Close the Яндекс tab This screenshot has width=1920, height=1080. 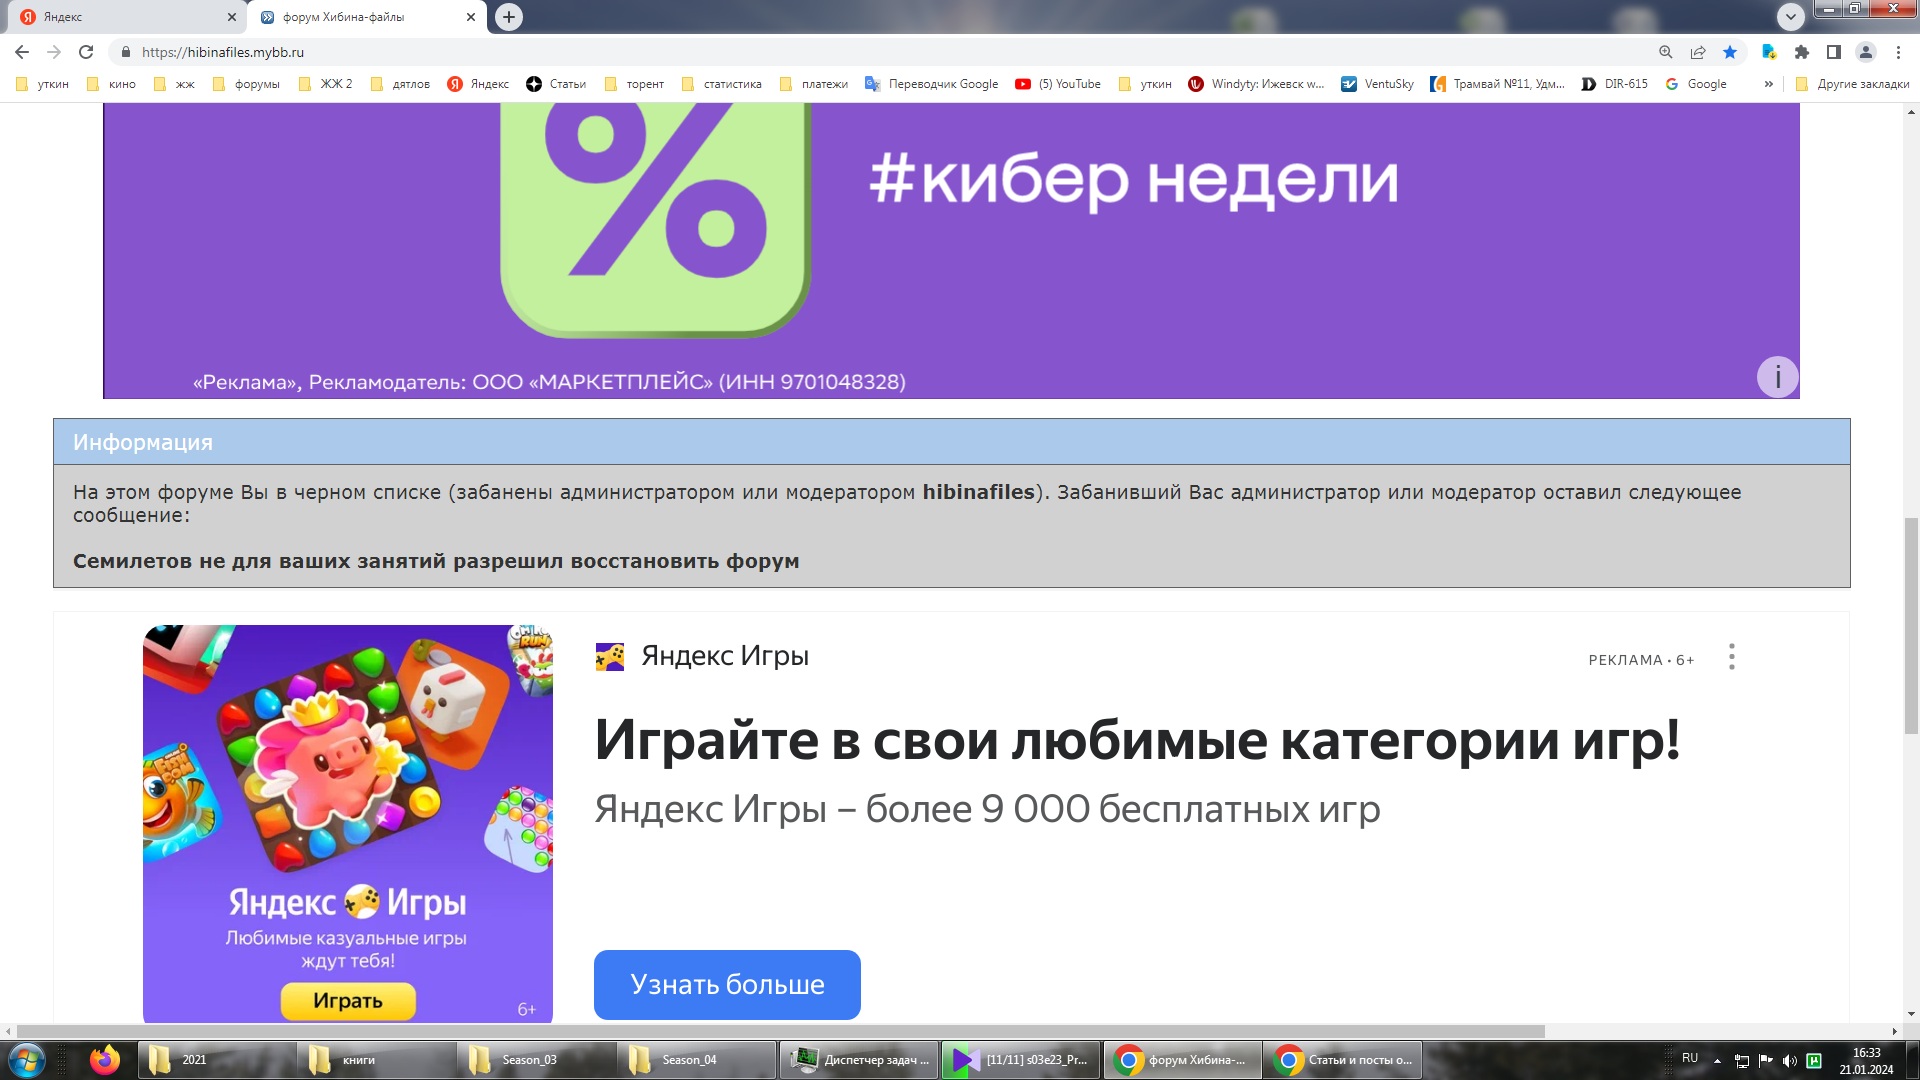tap(232, 17)
